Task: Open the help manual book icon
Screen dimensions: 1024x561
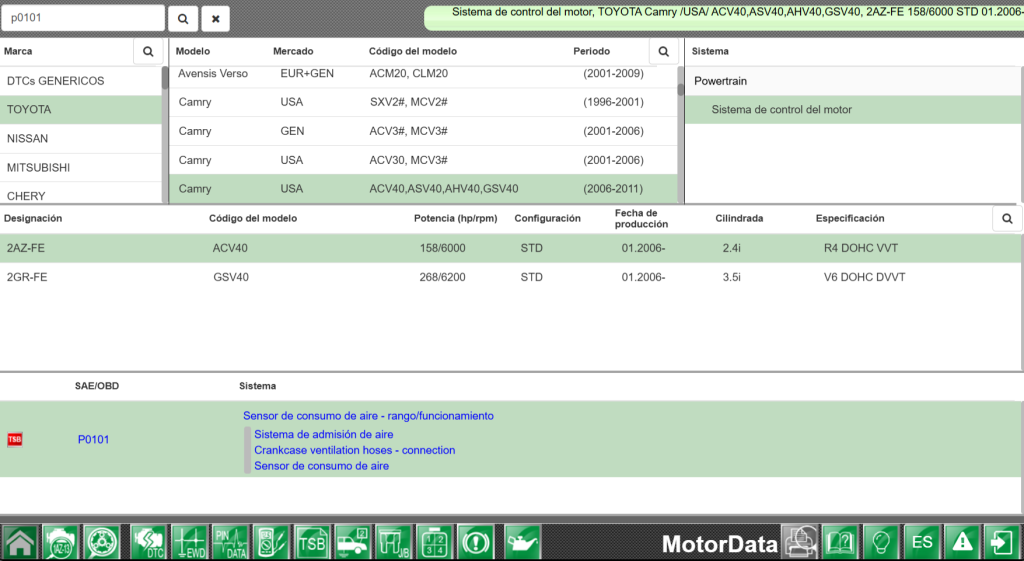Action: 840,542
